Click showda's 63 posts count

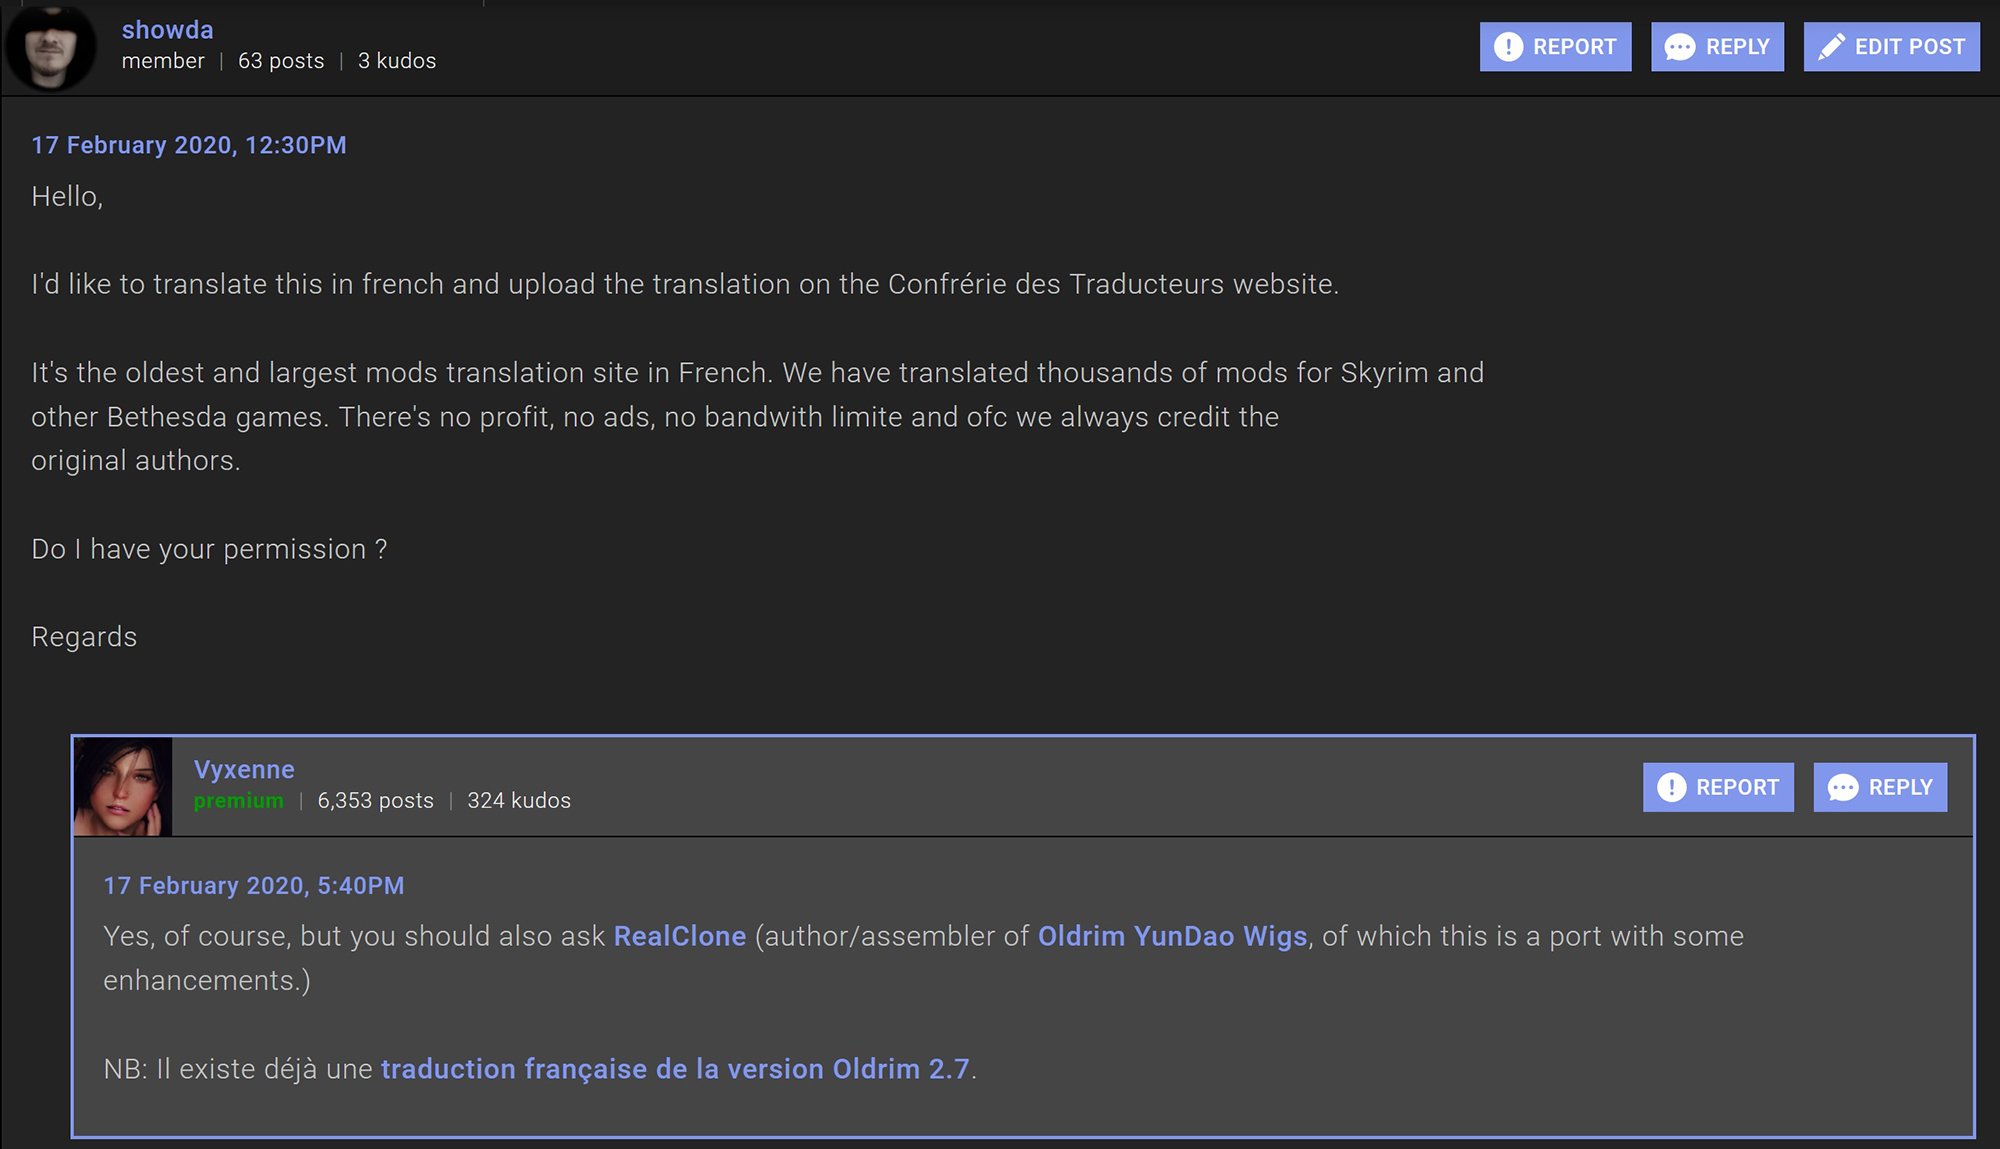pyautogui.click(x=281, y=61)
